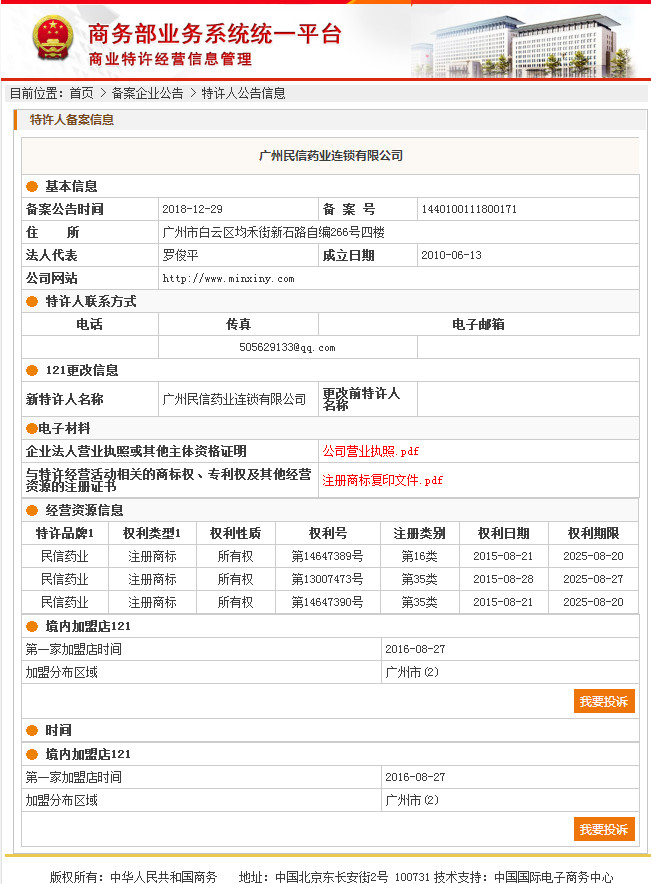Screen dimensions: 651x884
Task: Click 商业特许经营信息管理 banner subtitle
Action: [170, 59]
